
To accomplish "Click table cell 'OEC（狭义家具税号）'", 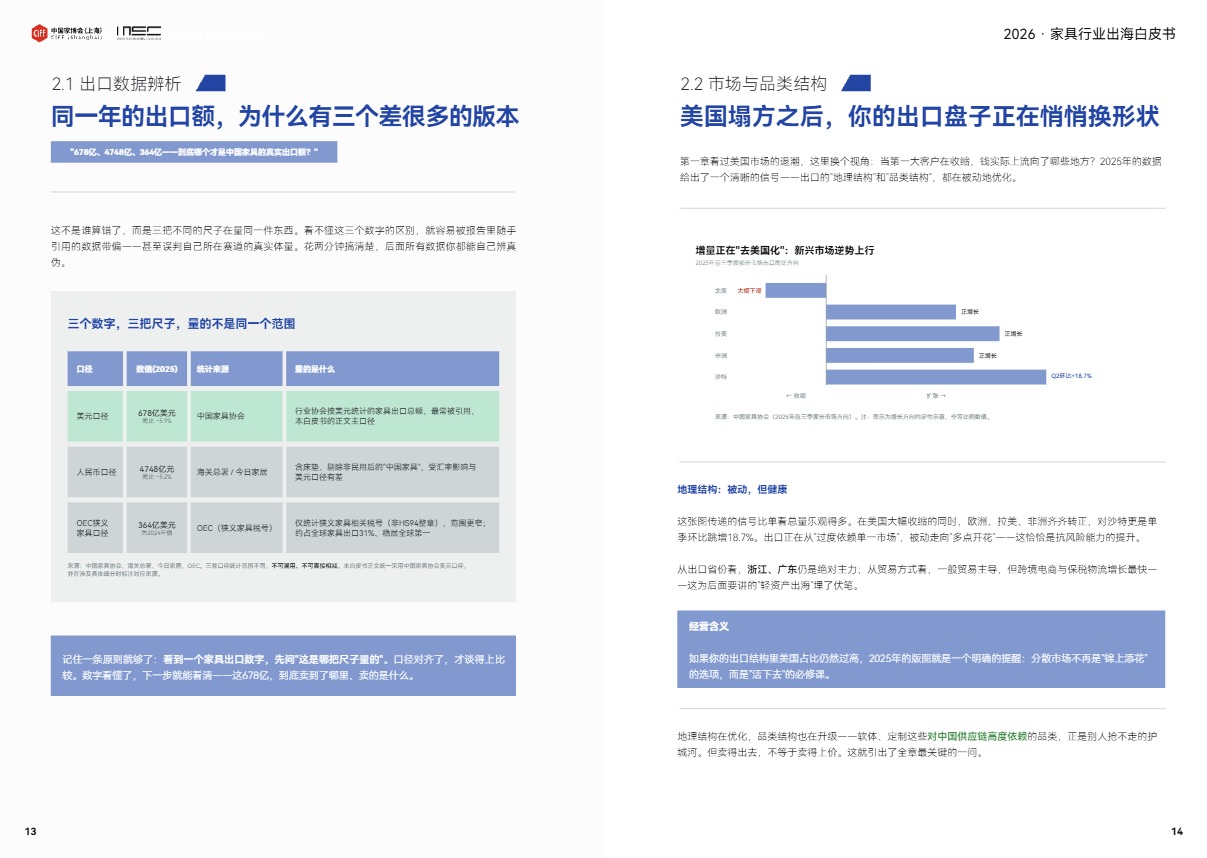I will [x=235, y=527].
